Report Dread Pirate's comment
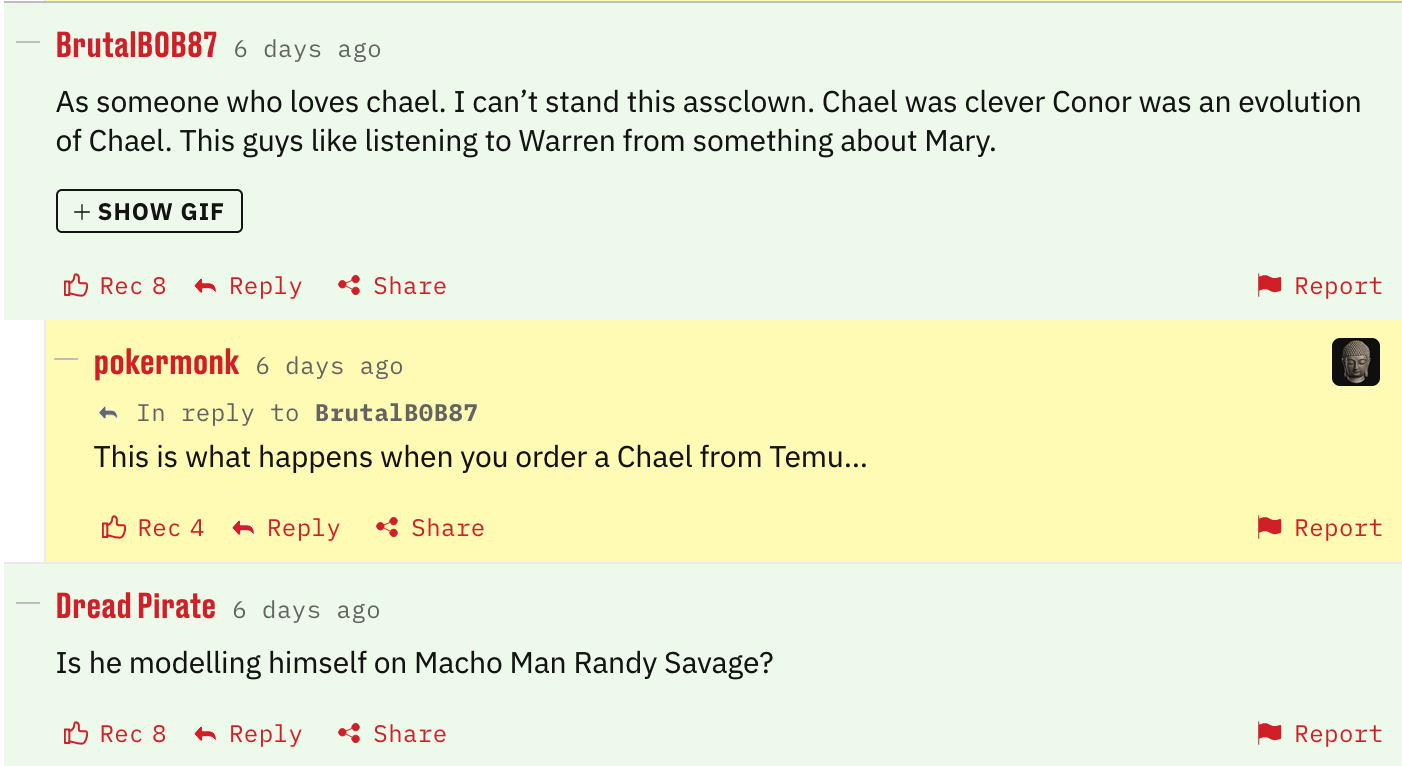The width and height of the screenshot is (1402, 766). point(1319,734)
